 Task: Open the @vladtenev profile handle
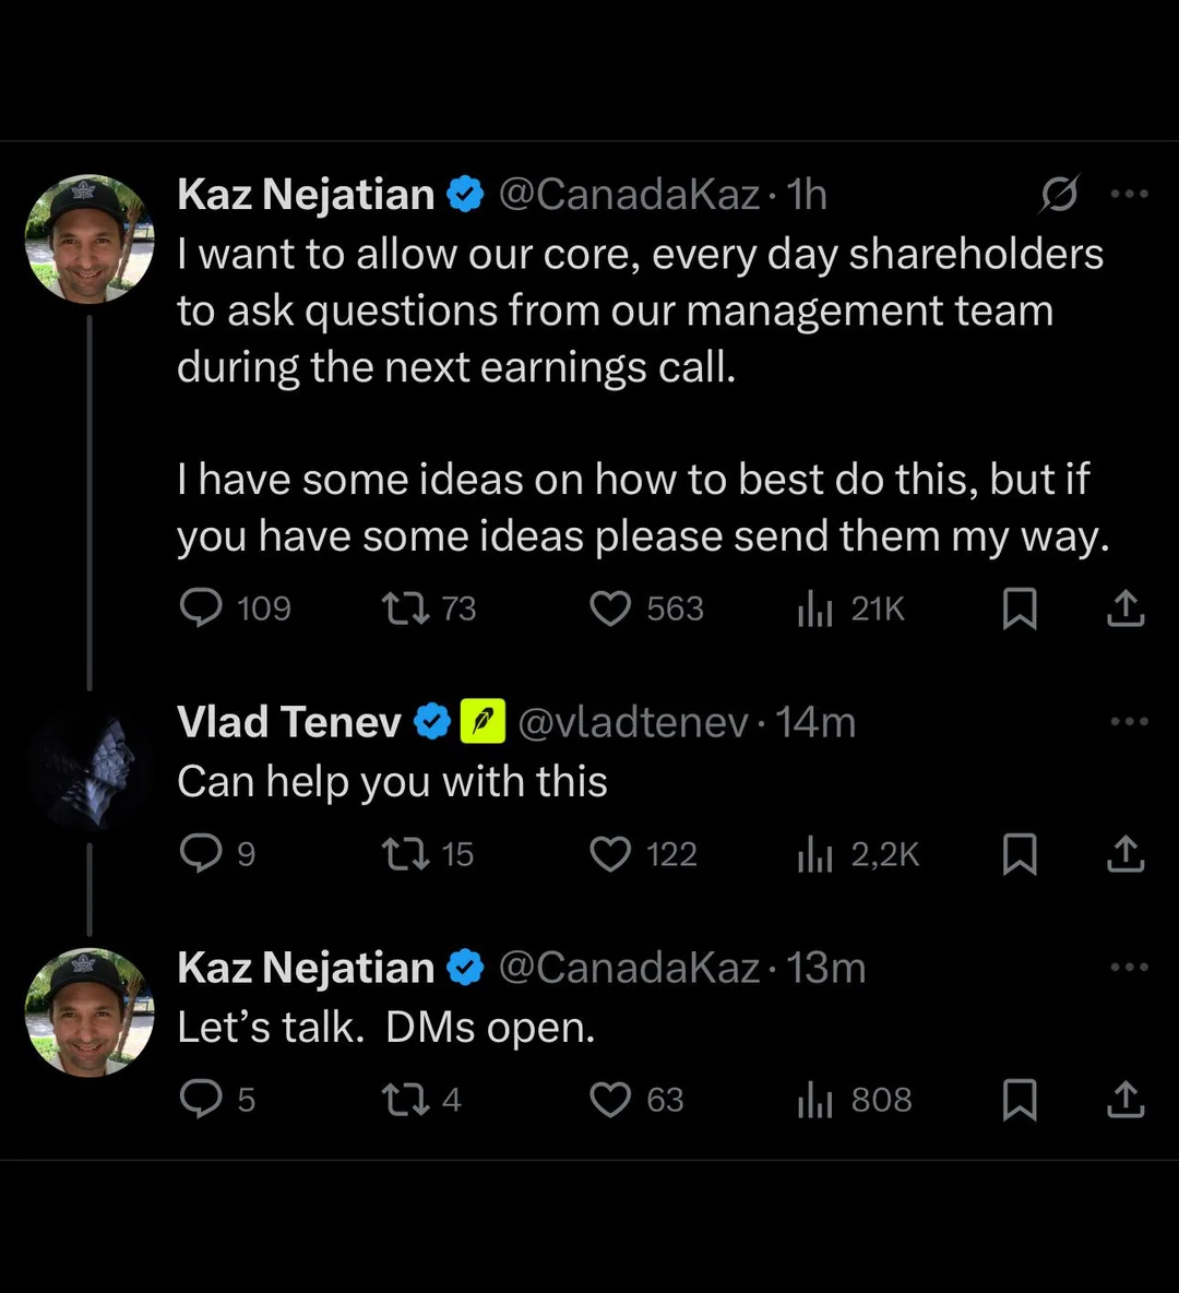[x=632, y=722]
